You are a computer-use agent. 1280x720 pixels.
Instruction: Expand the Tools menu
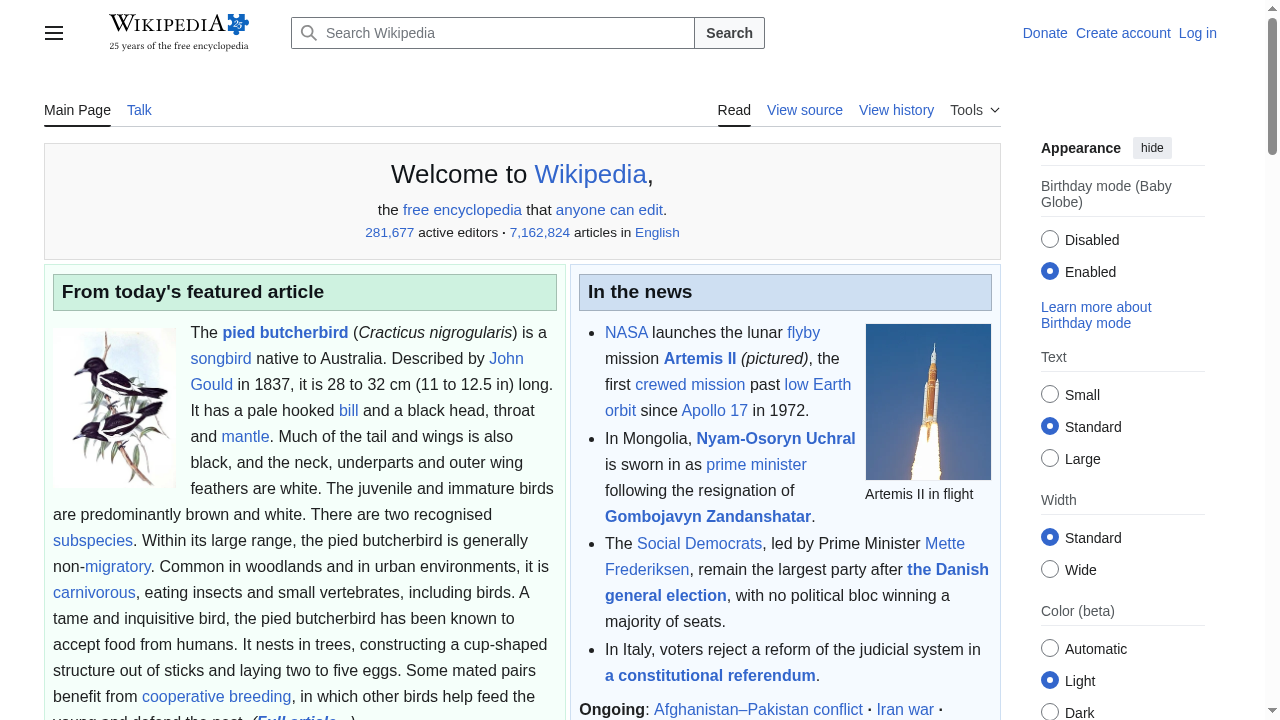974,110
